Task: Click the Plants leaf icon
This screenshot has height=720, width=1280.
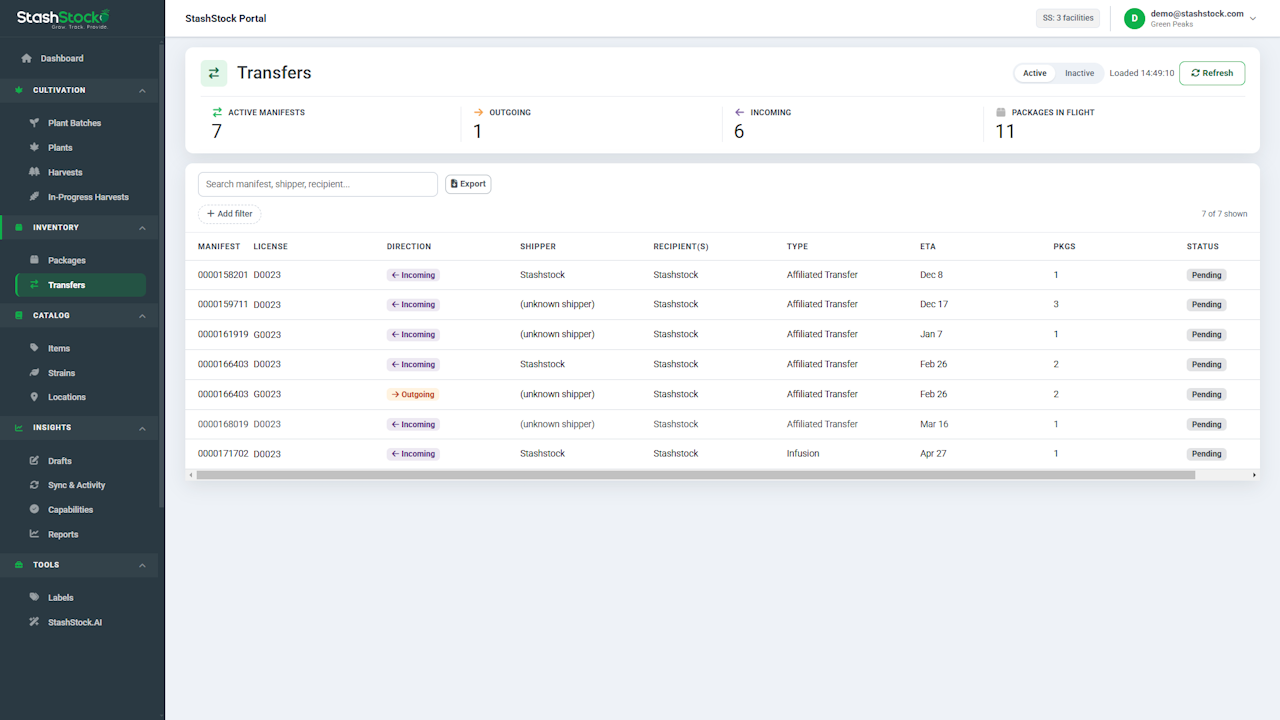Action: tap(35, 147)
